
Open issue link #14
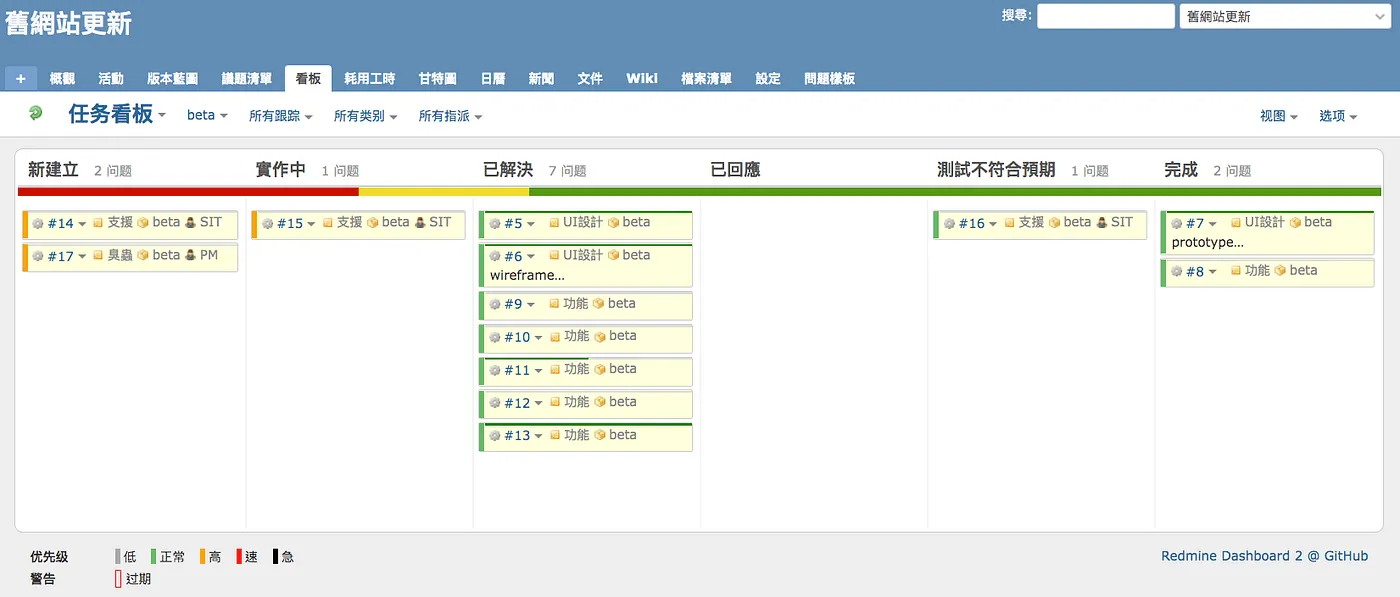[x=60, y=223]
